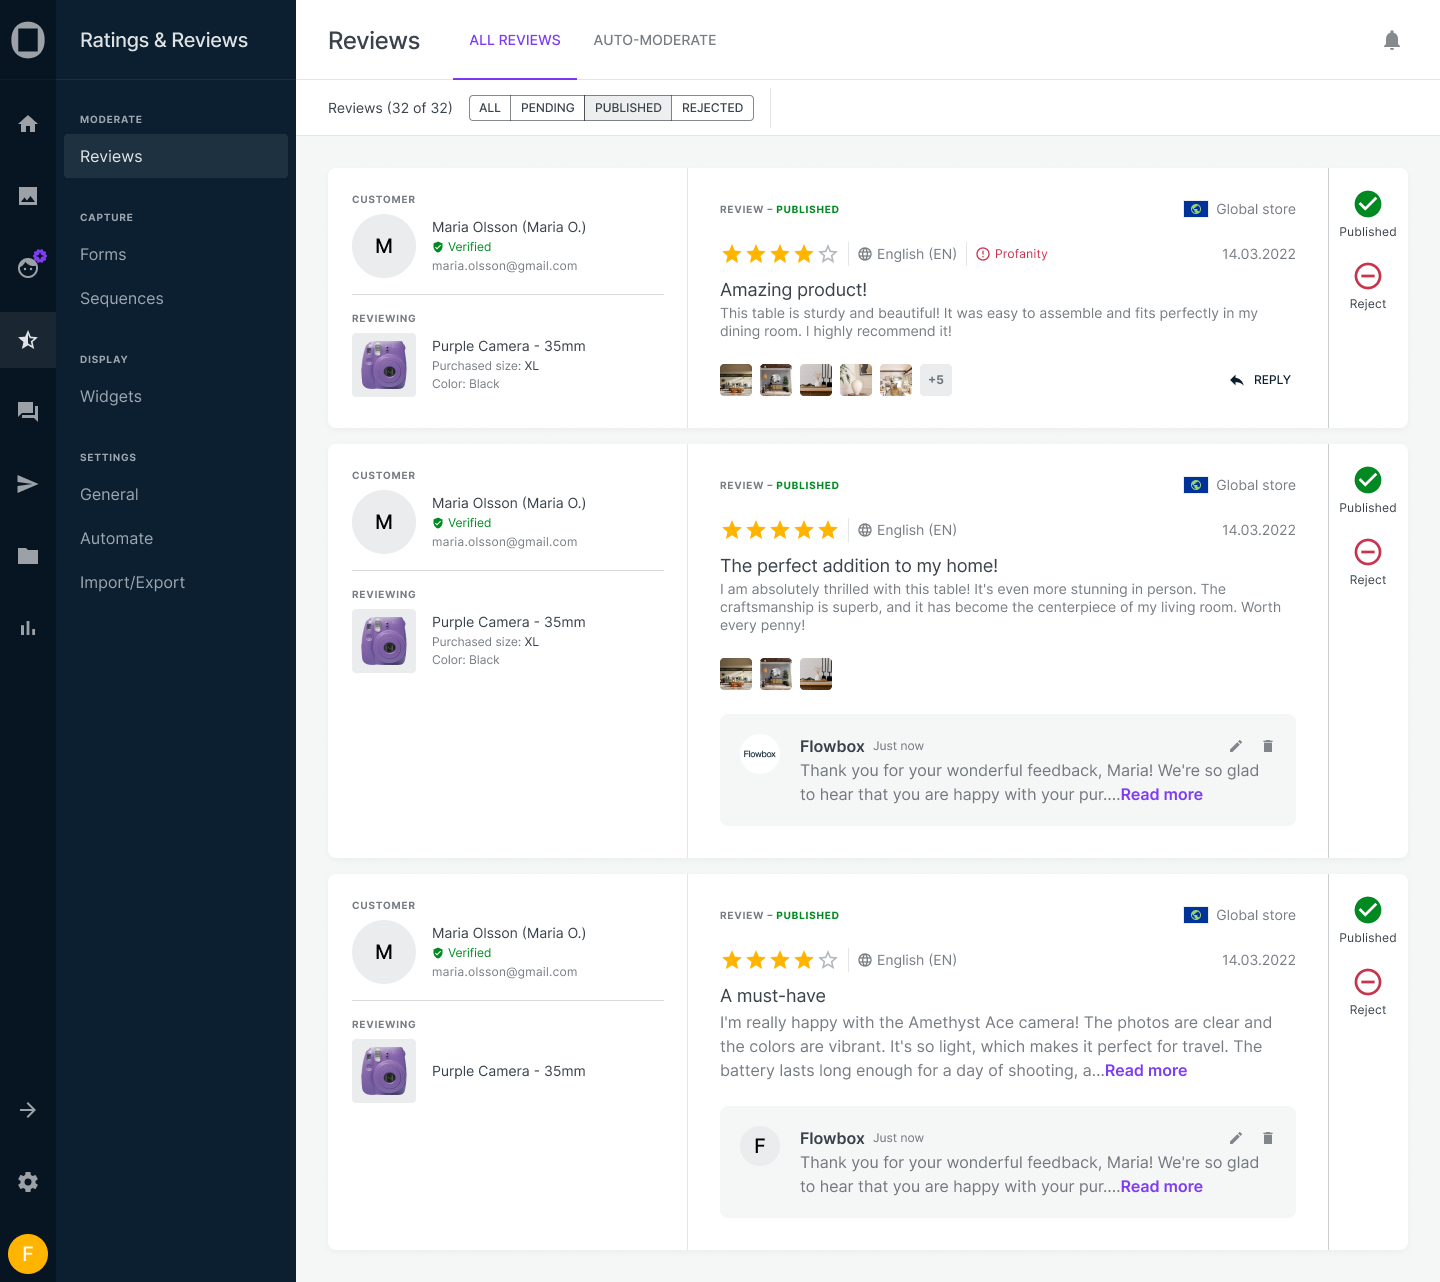Reject the Amazing product review
This screenshot has height=1282, width=1440.
(x=1367, y=286)
